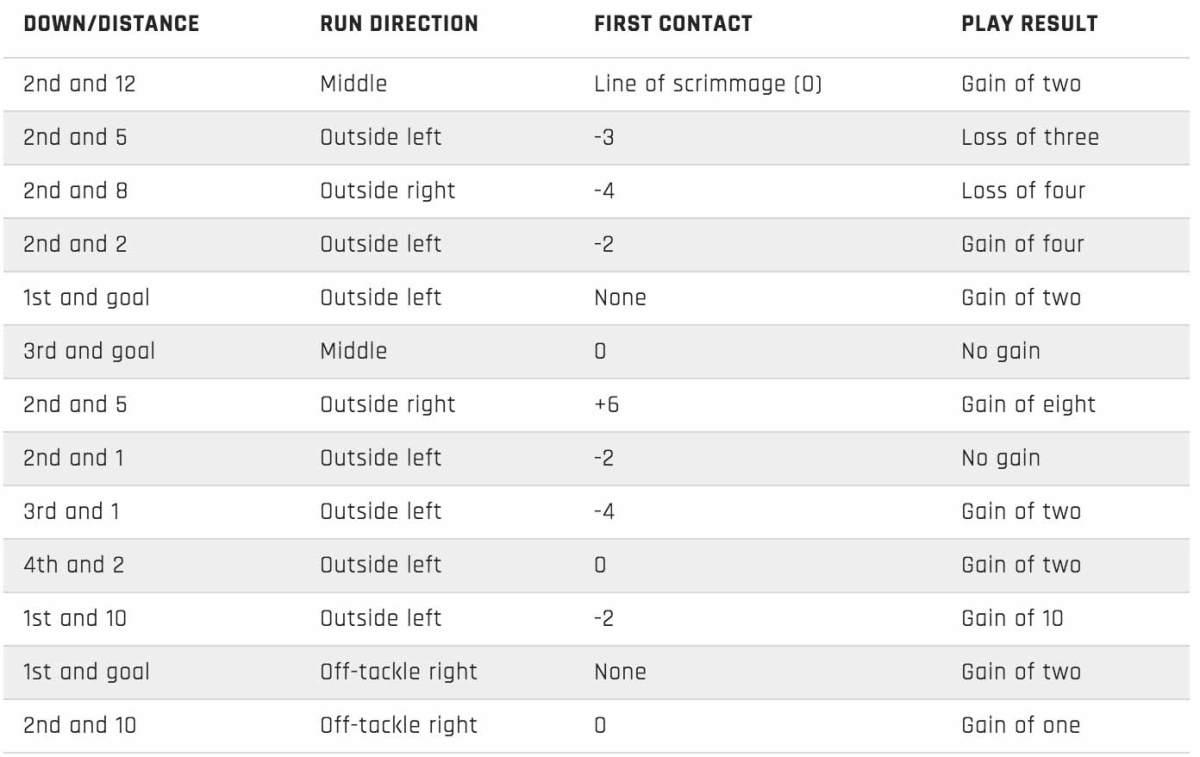Click the "2nd and 10" cell
Screen dimensions: 1200x757
pyautogui.click(x=79, y=725)
